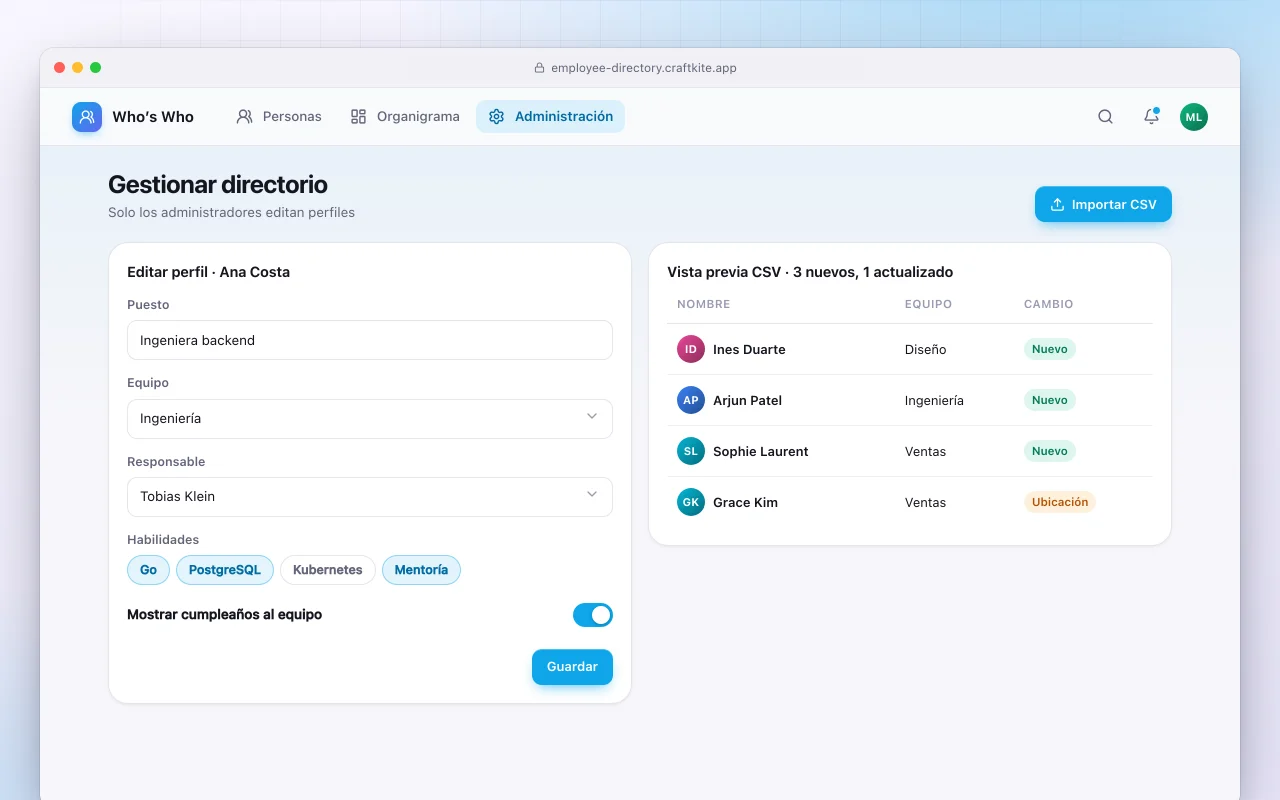Switch to the Organigrama tab

click(405, 117)
